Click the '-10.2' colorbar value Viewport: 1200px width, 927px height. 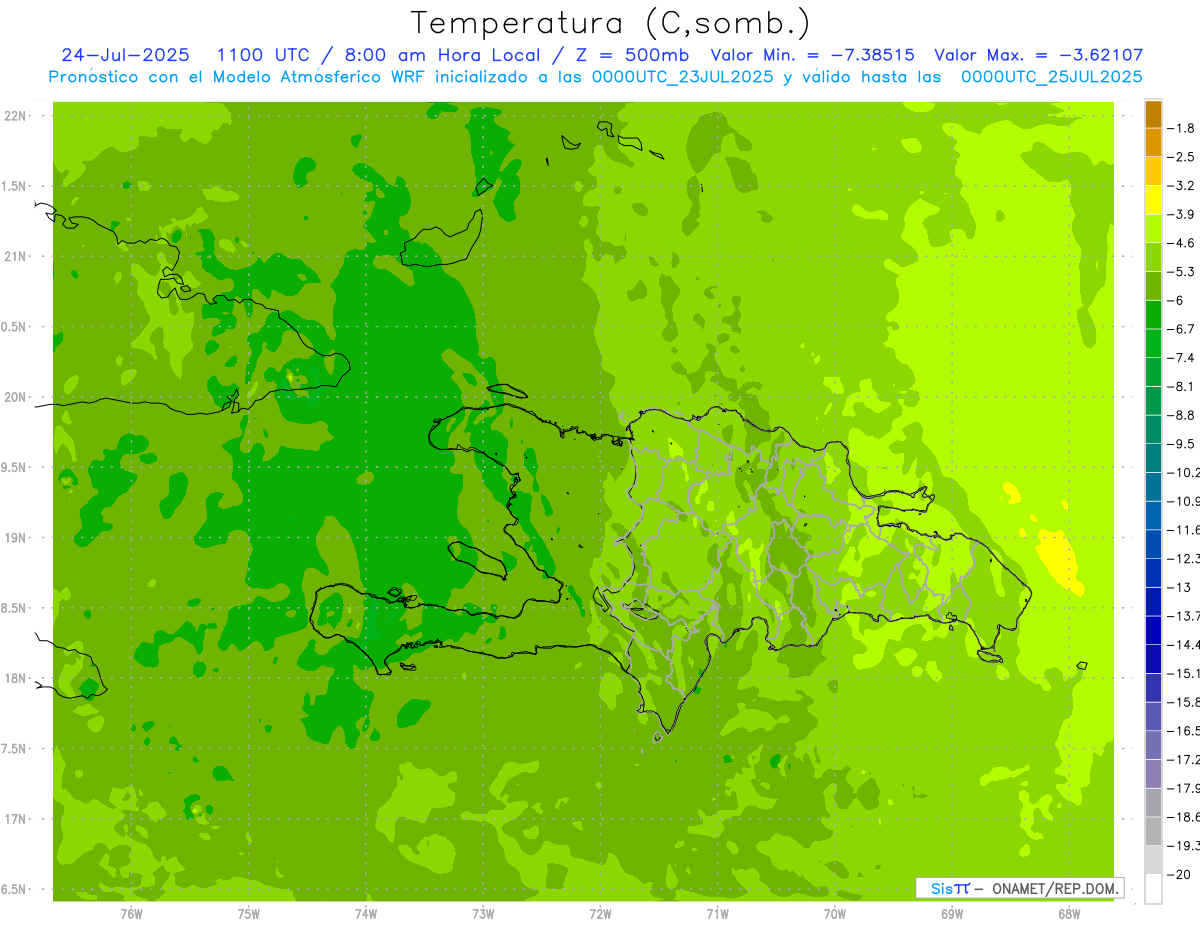1184,472
